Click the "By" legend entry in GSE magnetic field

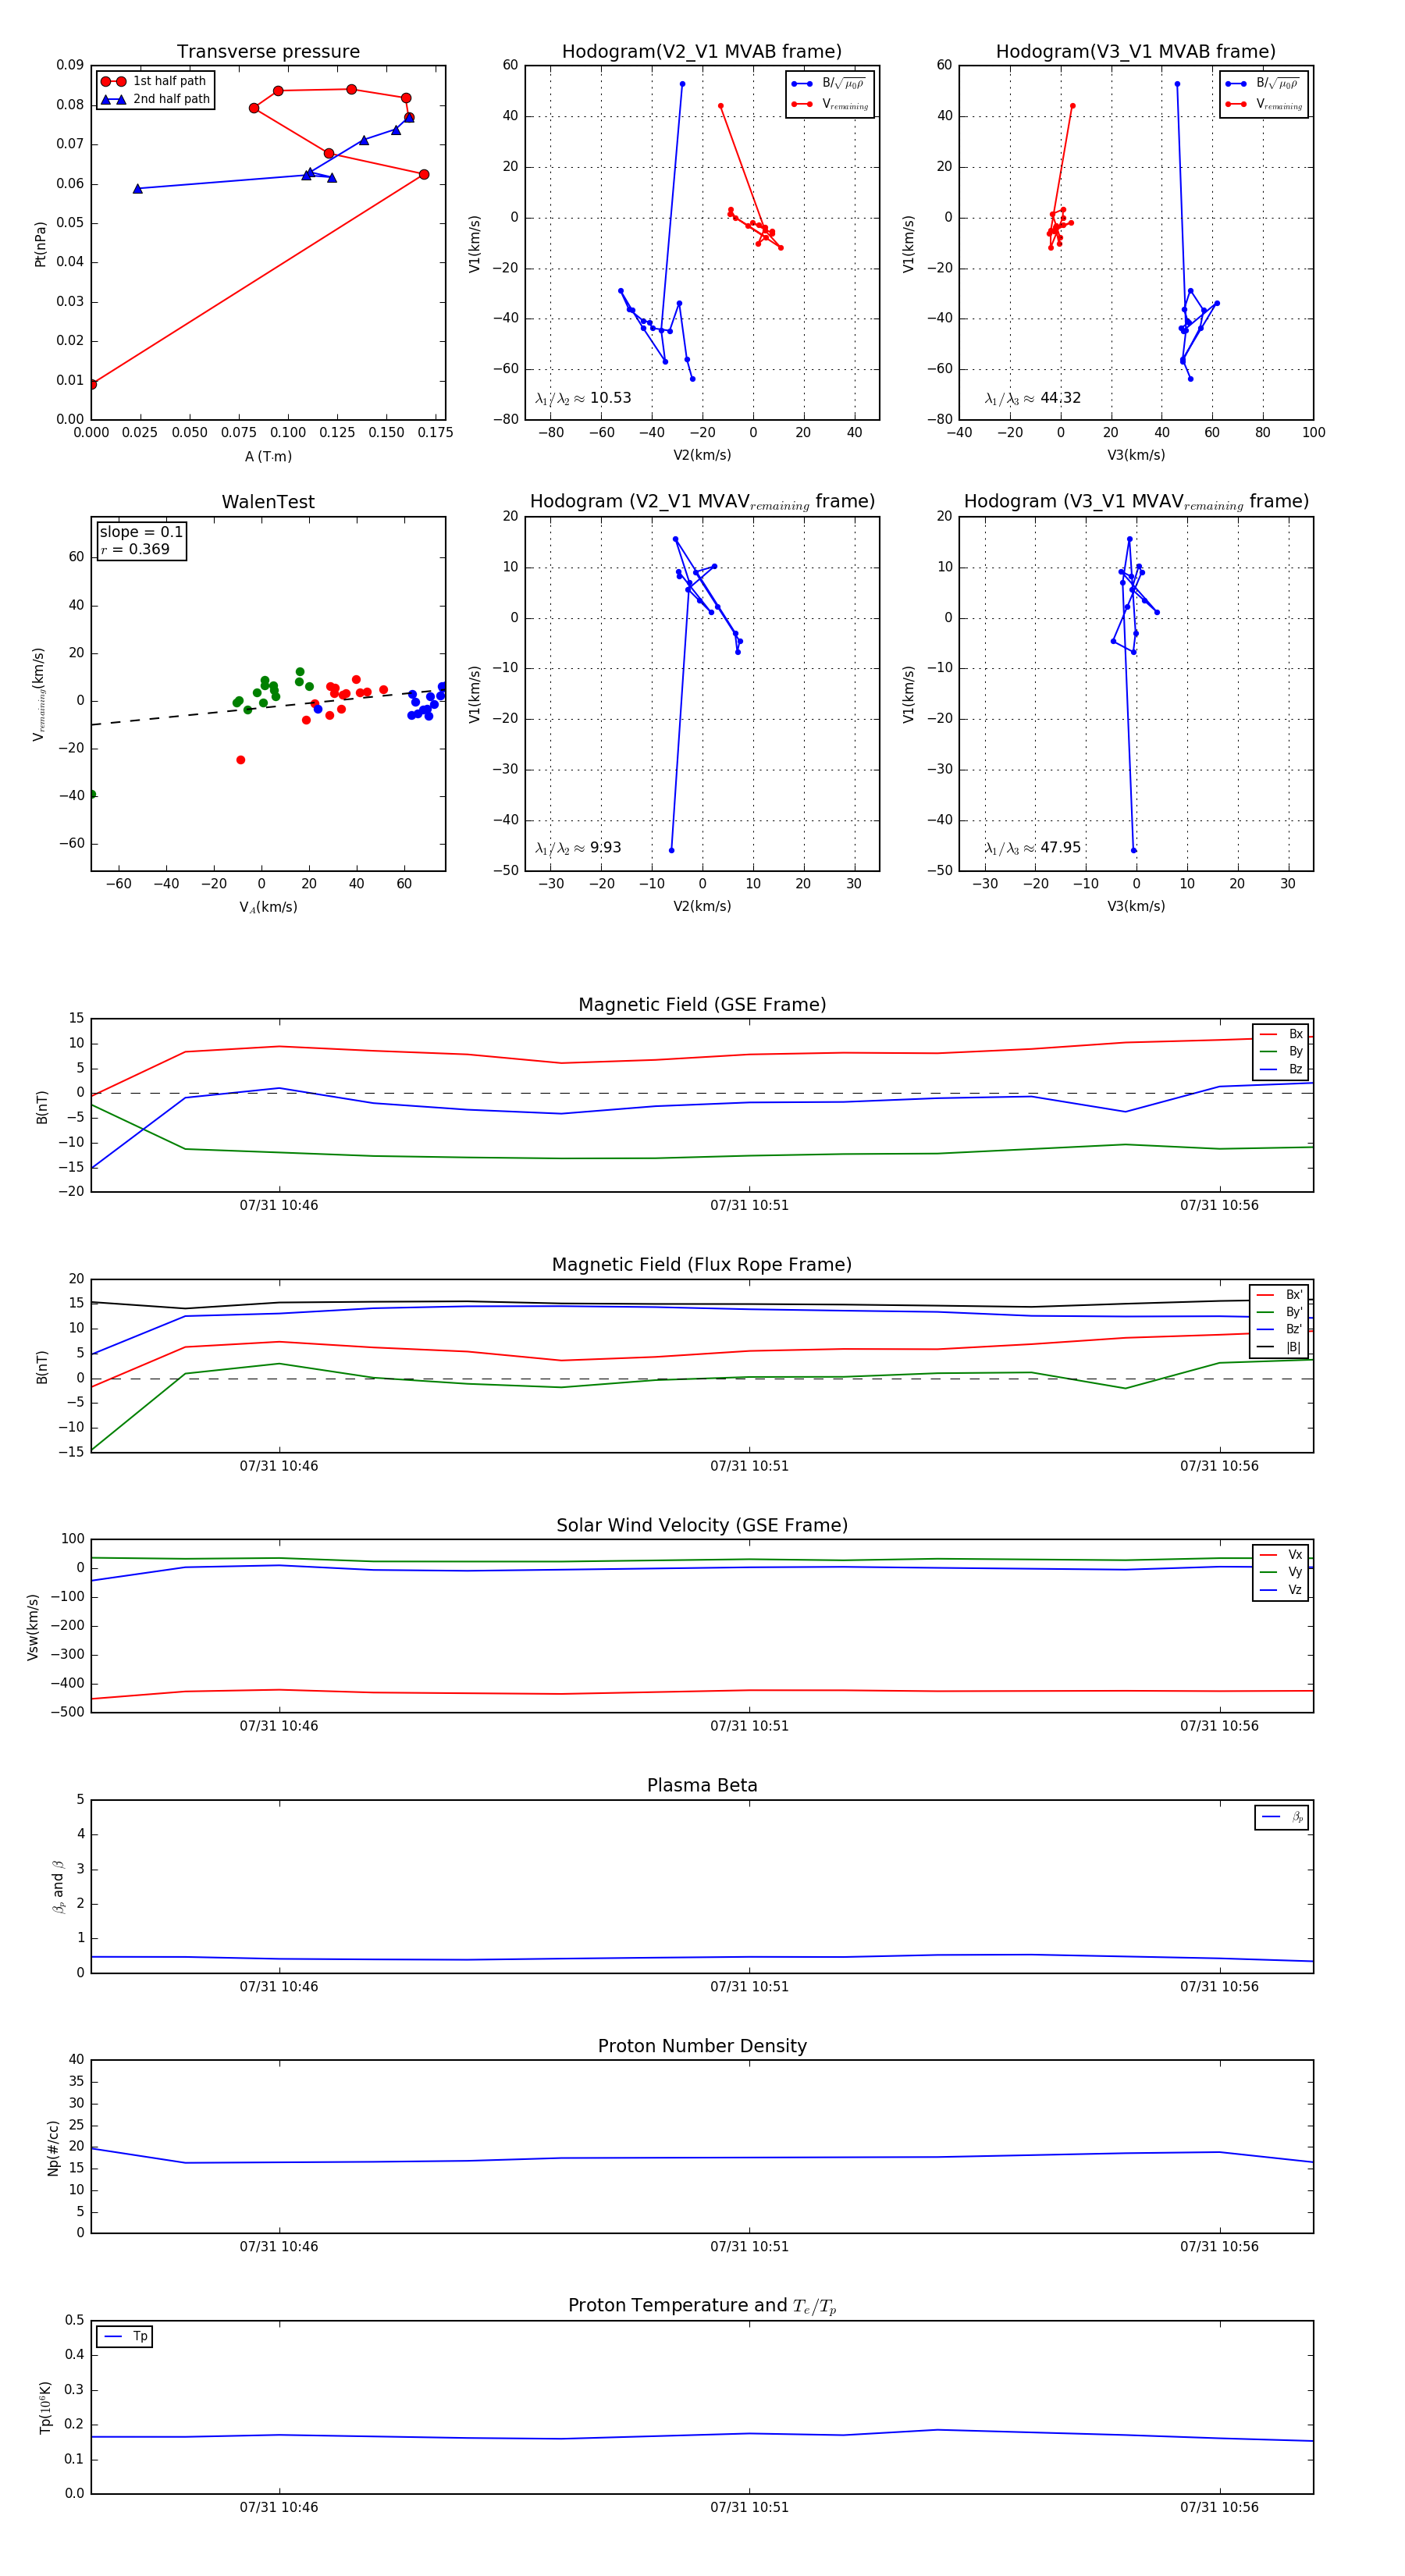[x=1281, y=1052]
